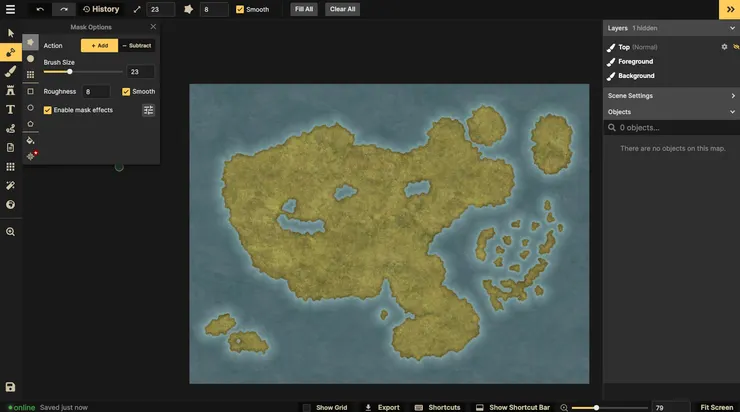Viewport: 740px width, 412px height.
Task: Select the grid mask brush option
Action: point(30,75)
